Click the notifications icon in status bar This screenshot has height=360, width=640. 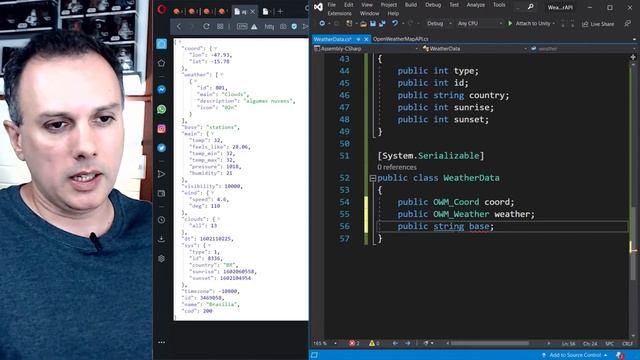[620, 355]
